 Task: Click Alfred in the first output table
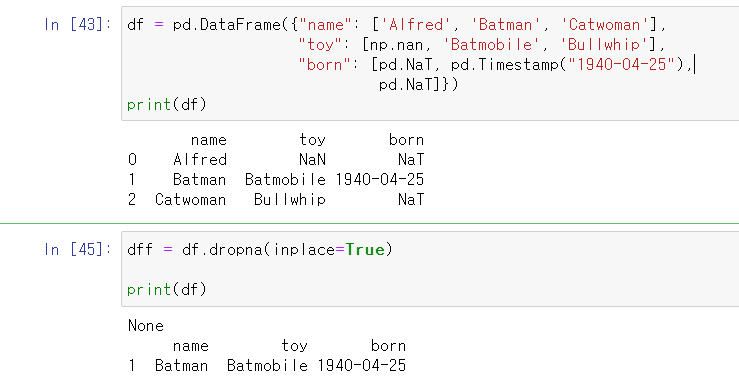click(200, 159)
